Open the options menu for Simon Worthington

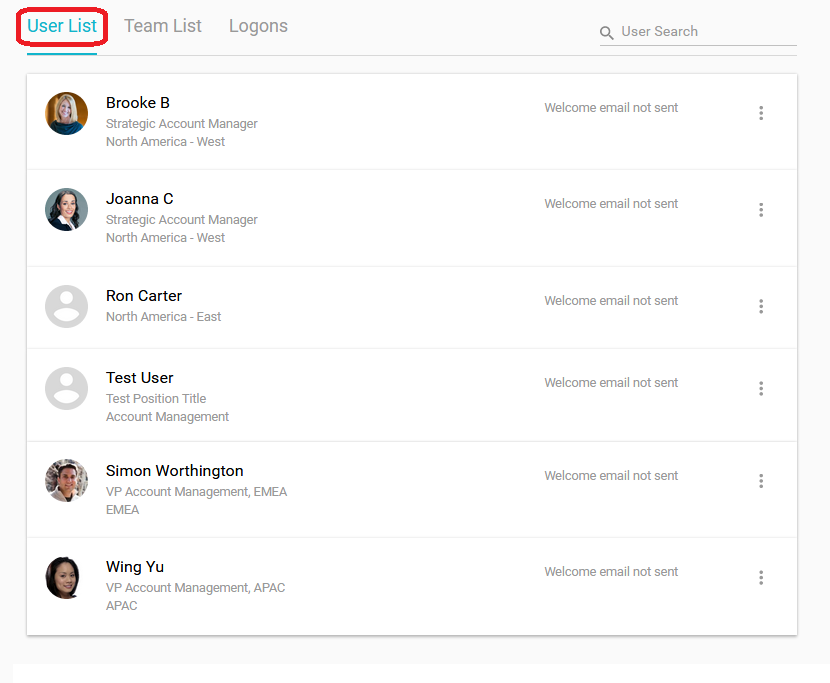pyautogui.click(x=761, y=481)
